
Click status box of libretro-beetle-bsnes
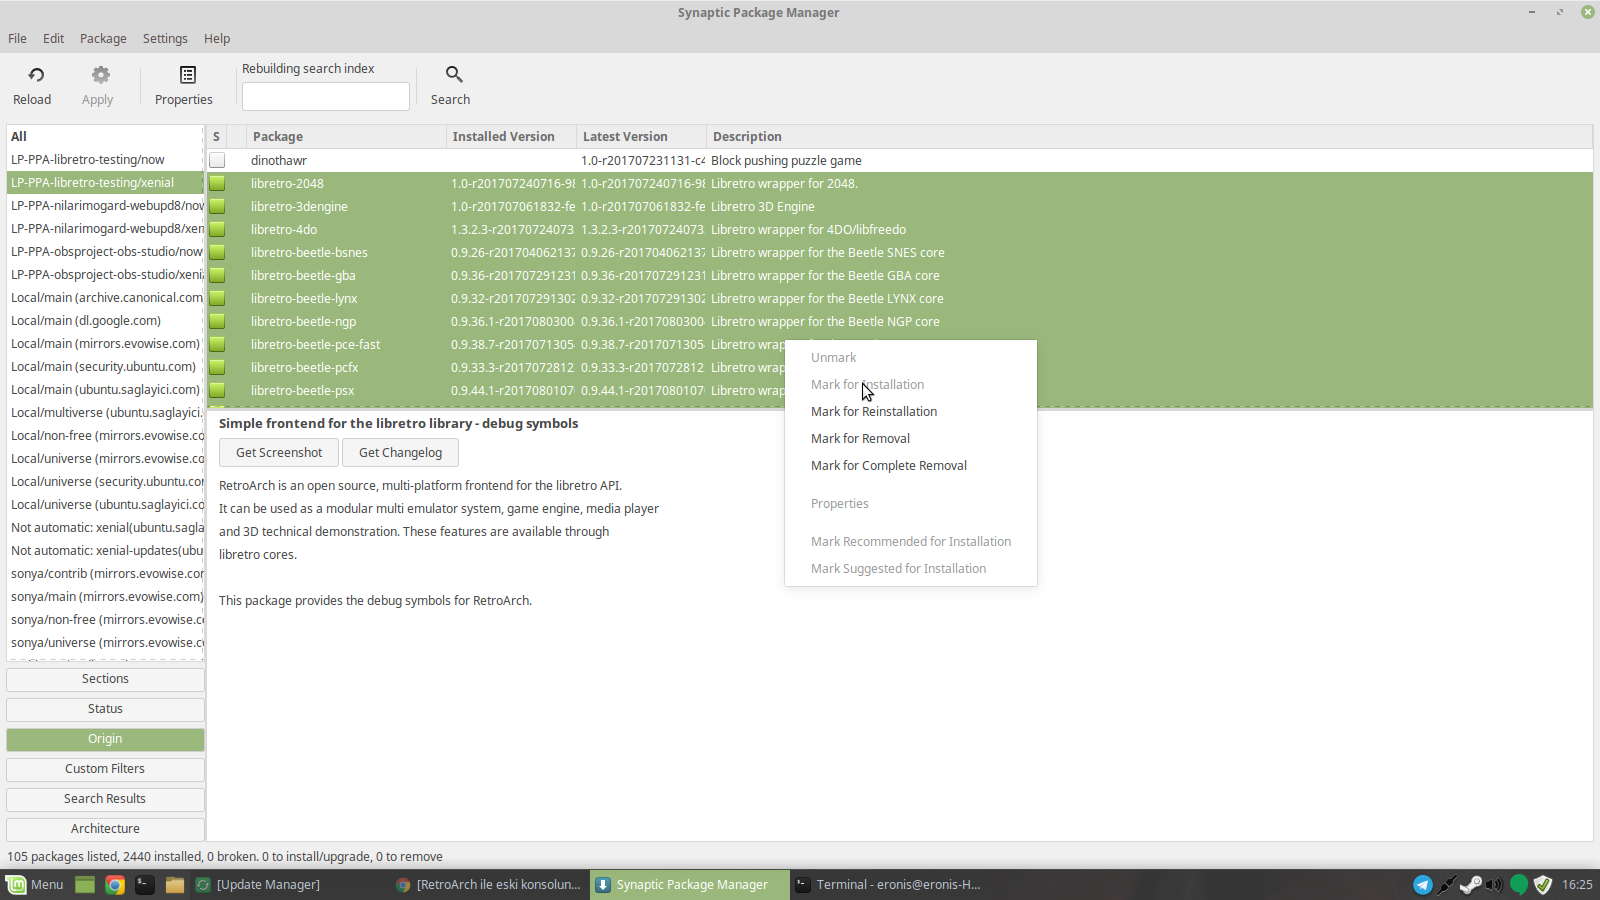[x=217, y=252]
